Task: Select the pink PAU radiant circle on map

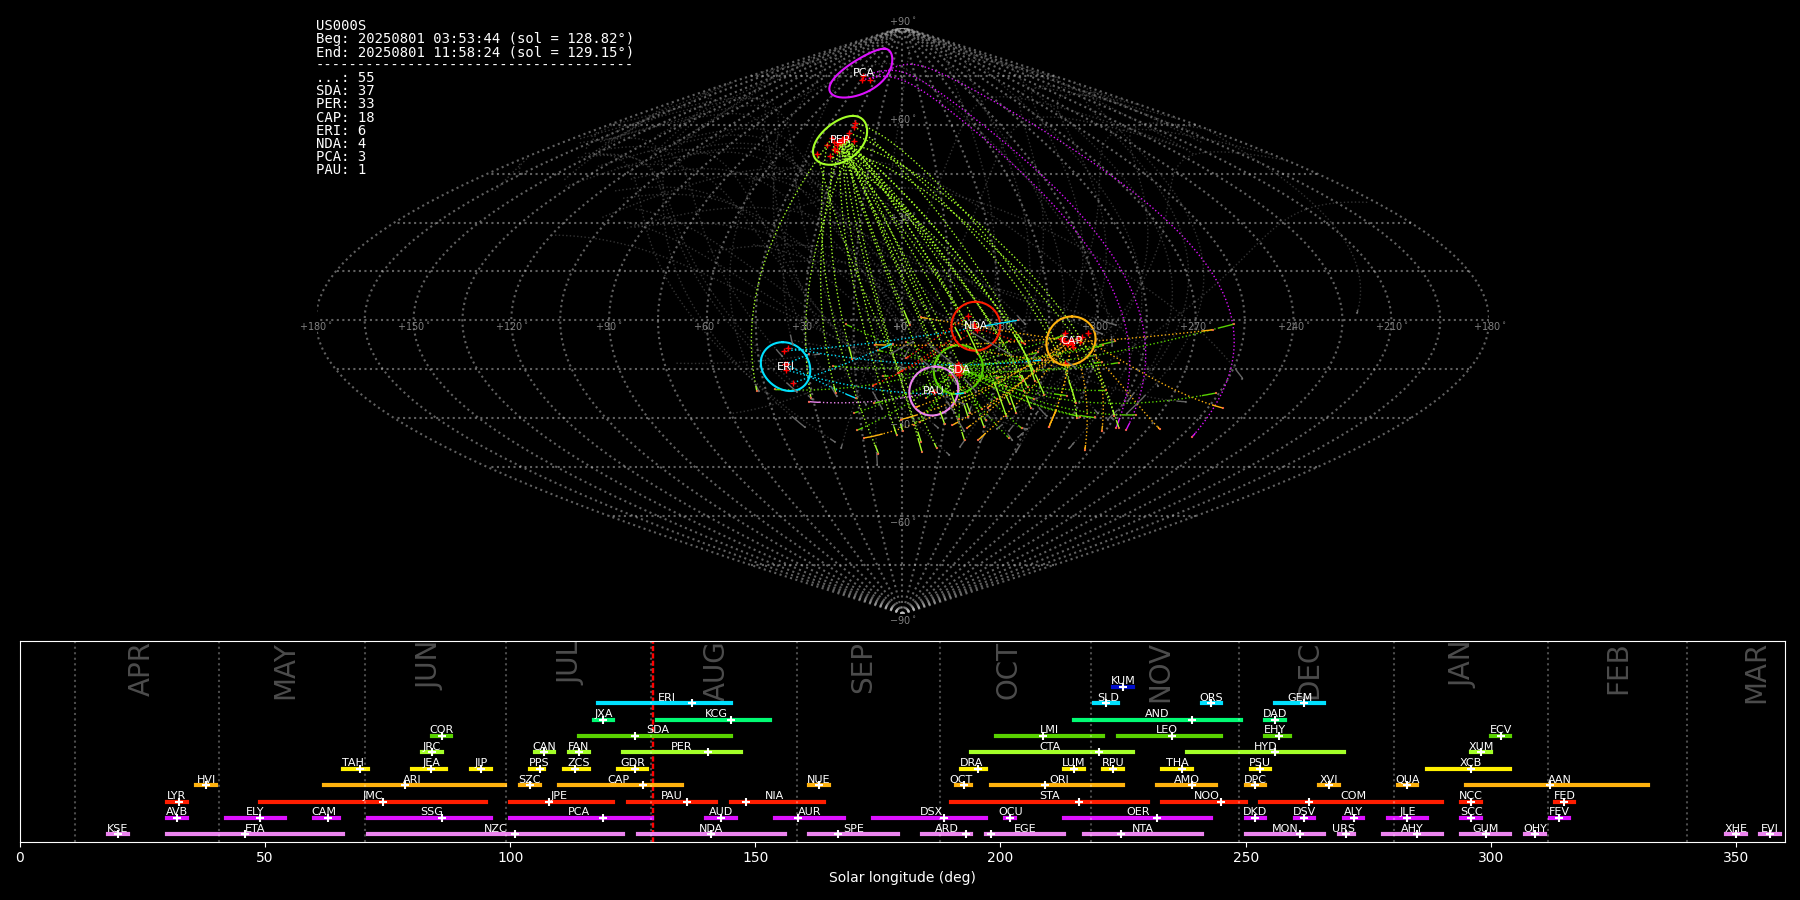Action: (x=933, y=391)
